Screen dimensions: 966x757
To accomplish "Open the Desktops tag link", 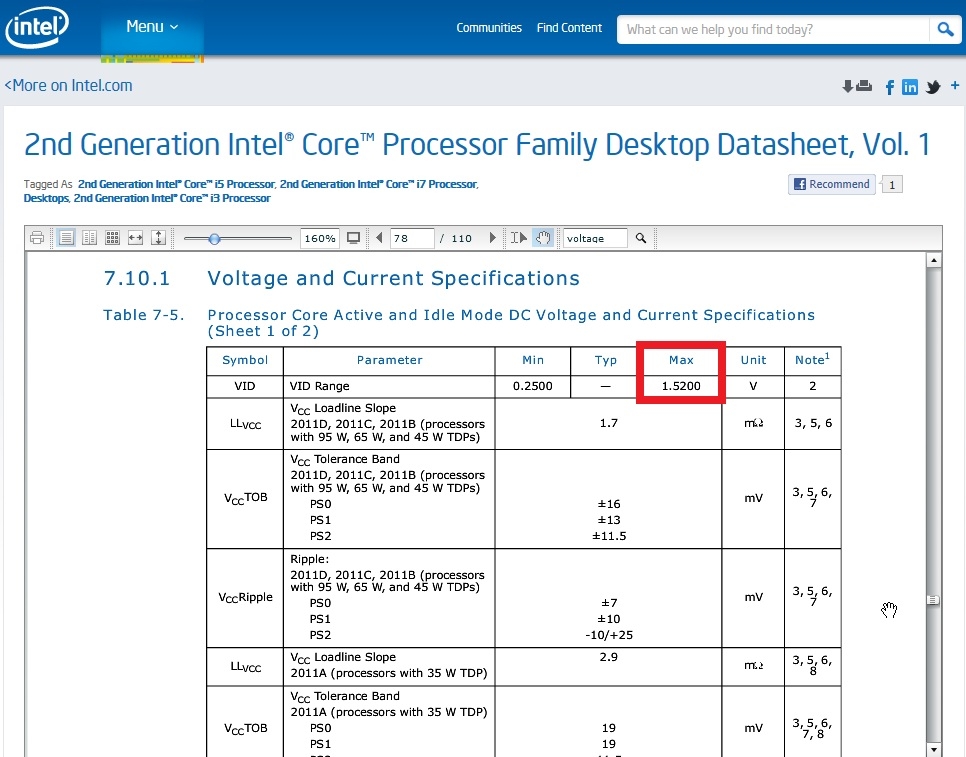I will click(x=46, y=198).
